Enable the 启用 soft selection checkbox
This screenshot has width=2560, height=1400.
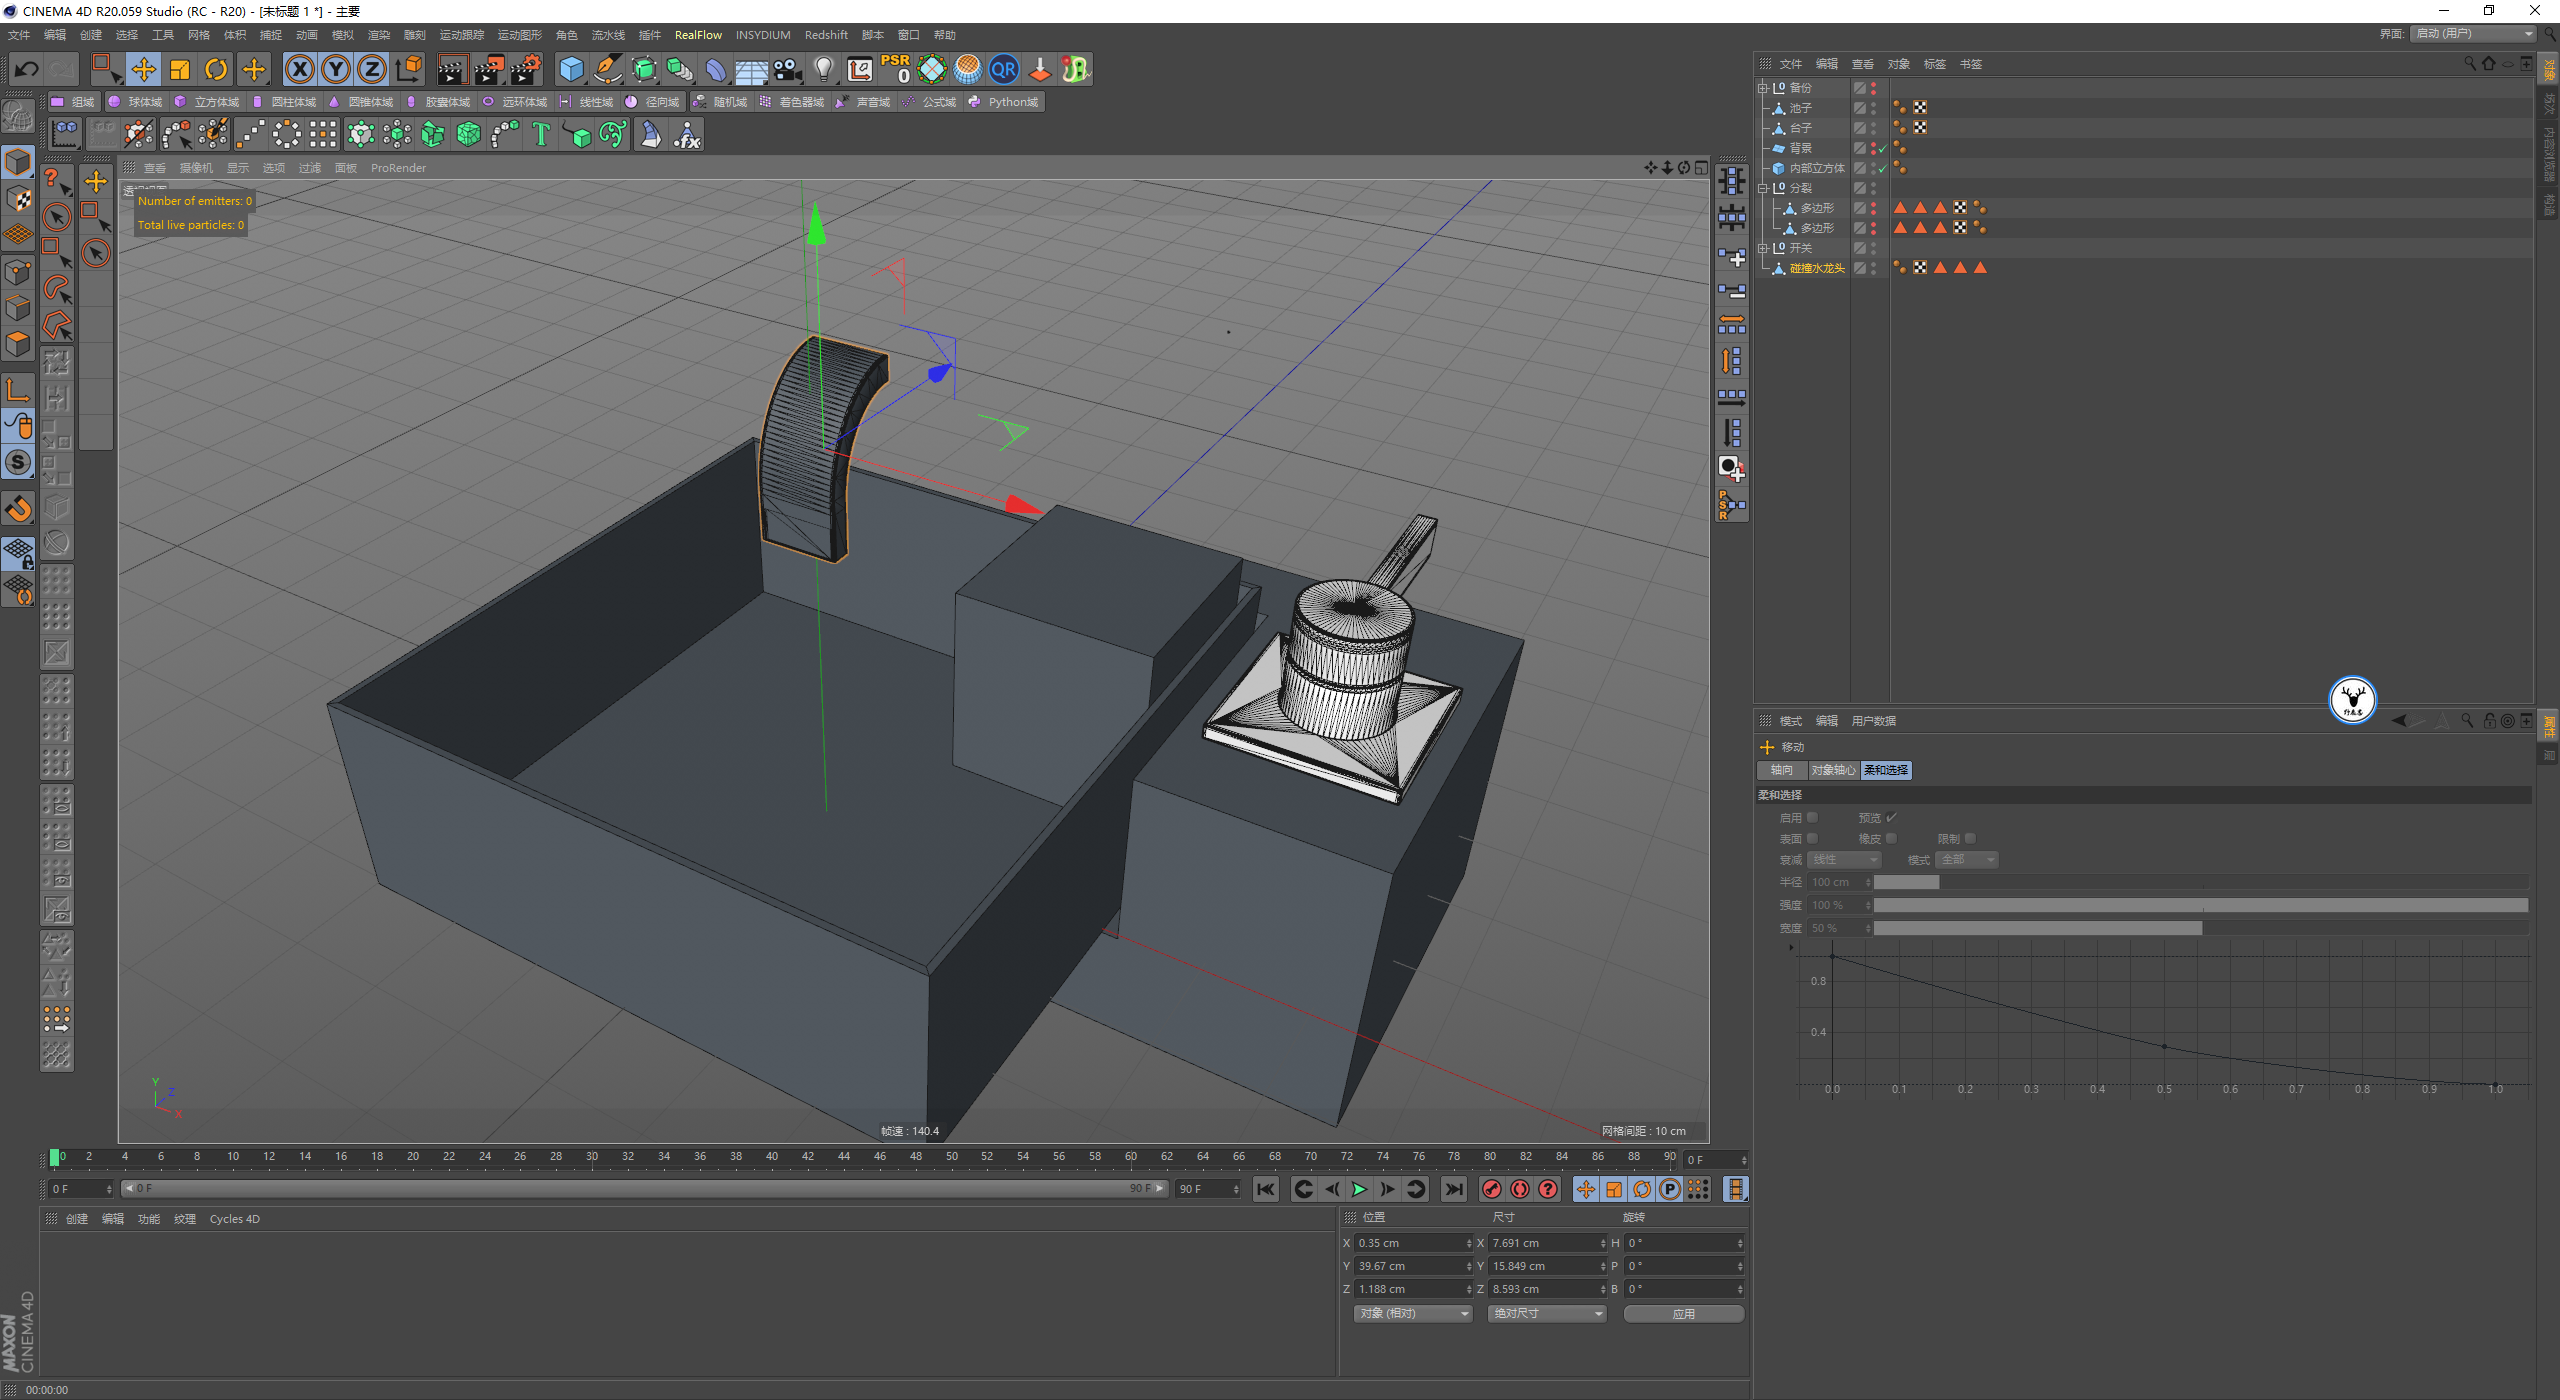pyautogui.click(x=1812, y=818)
